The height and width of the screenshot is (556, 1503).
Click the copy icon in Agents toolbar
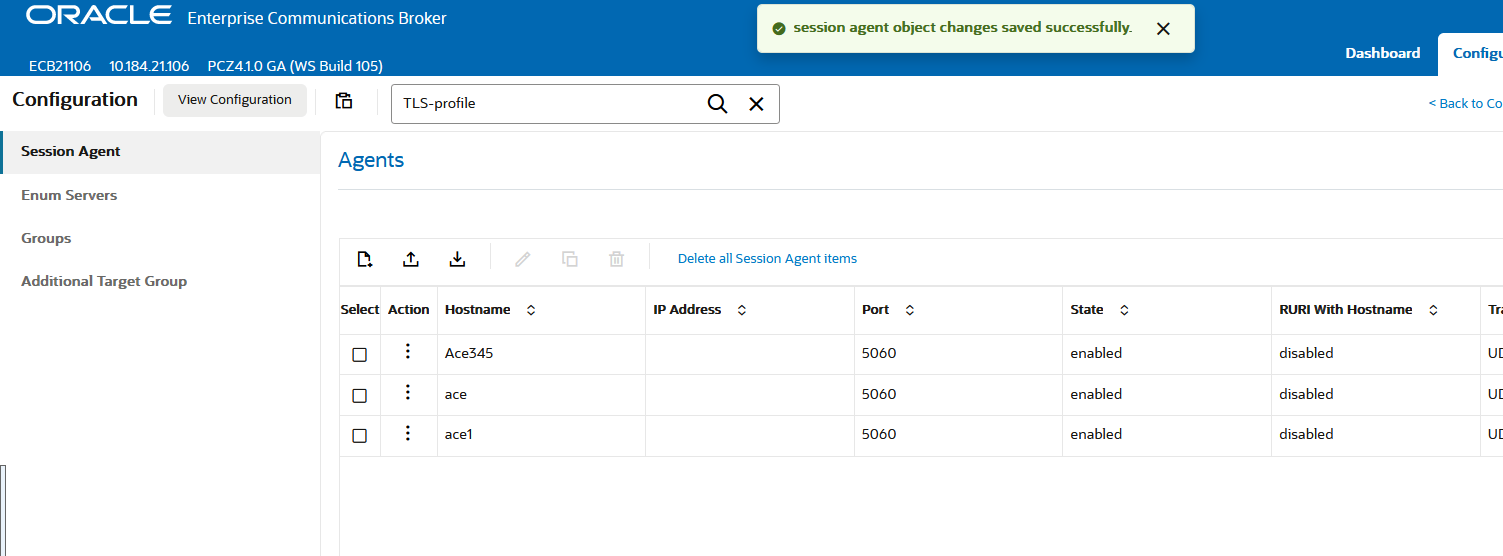(570, 259)
